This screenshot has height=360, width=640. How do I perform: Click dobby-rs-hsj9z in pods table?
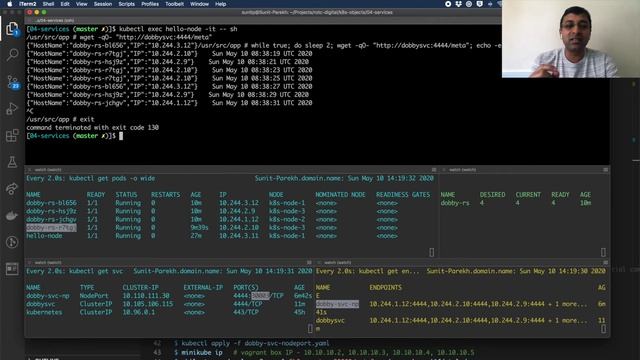pos(51,211)
